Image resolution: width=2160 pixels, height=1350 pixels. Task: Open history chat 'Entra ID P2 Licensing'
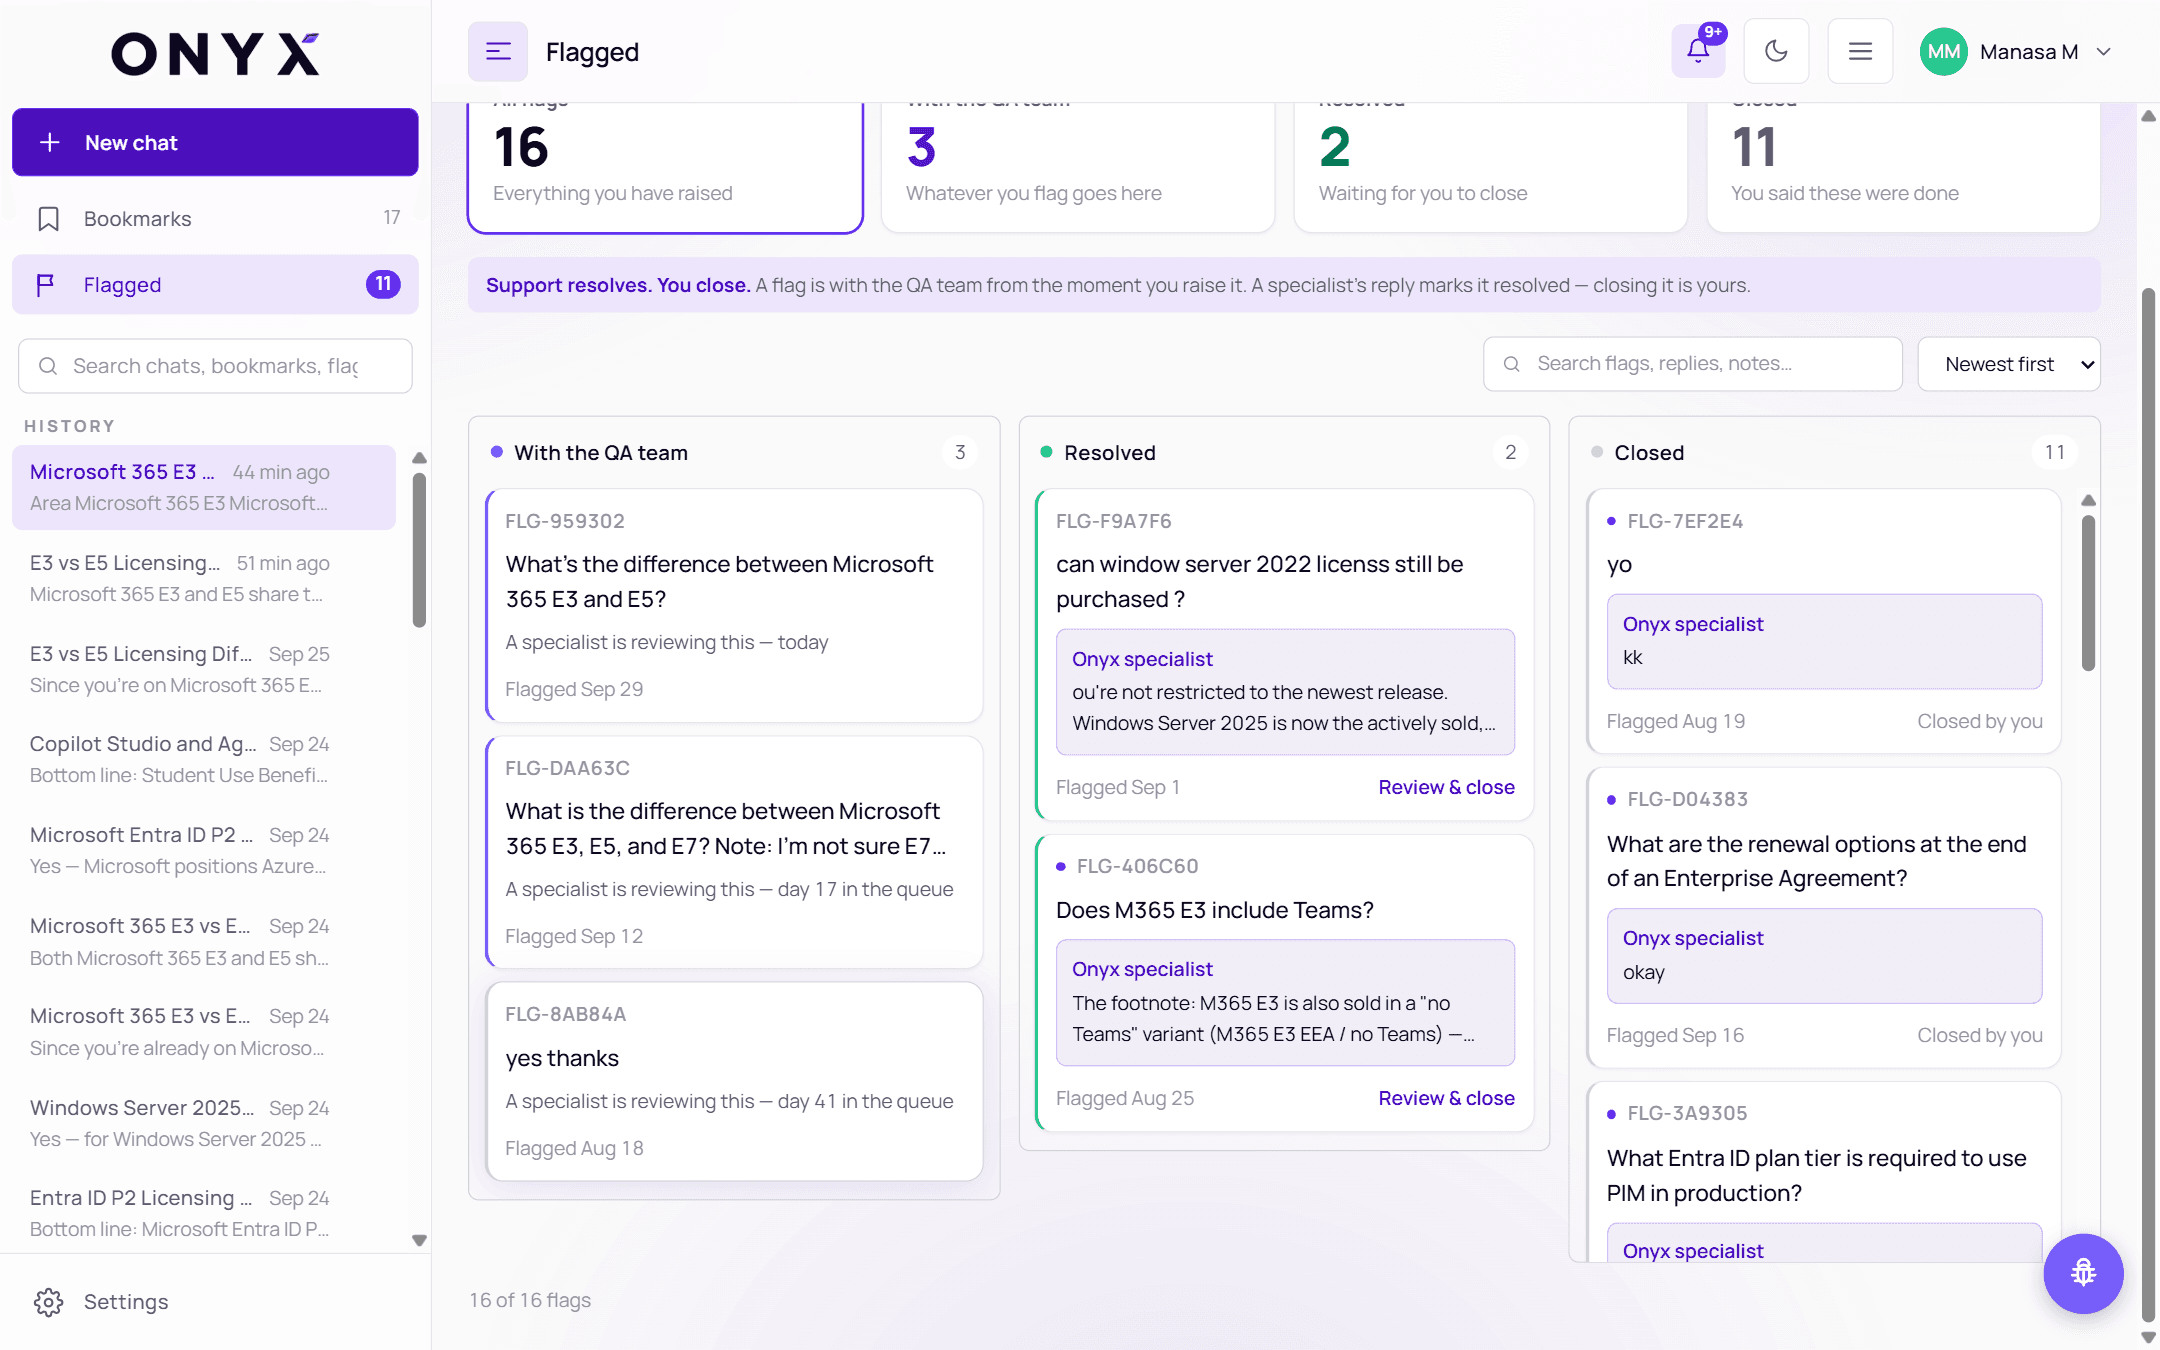204,1213
